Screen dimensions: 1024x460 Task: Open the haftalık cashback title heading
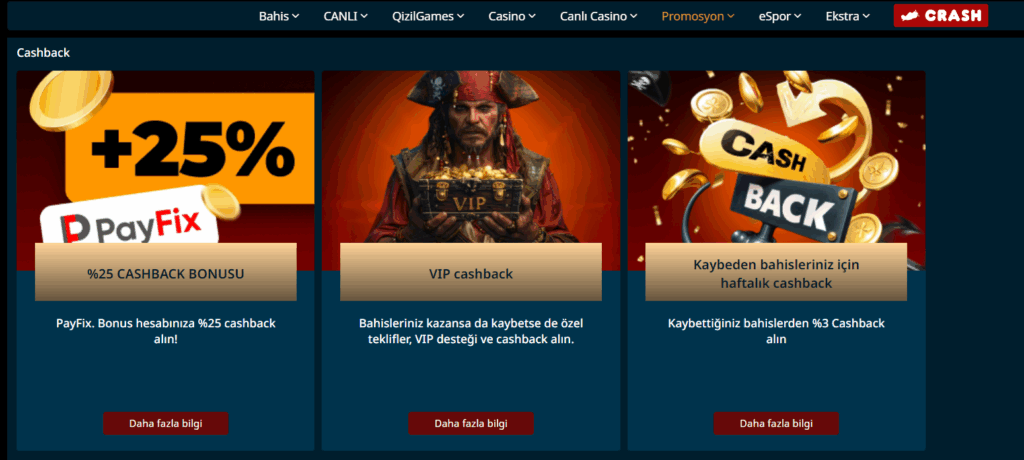coord(776,274)
